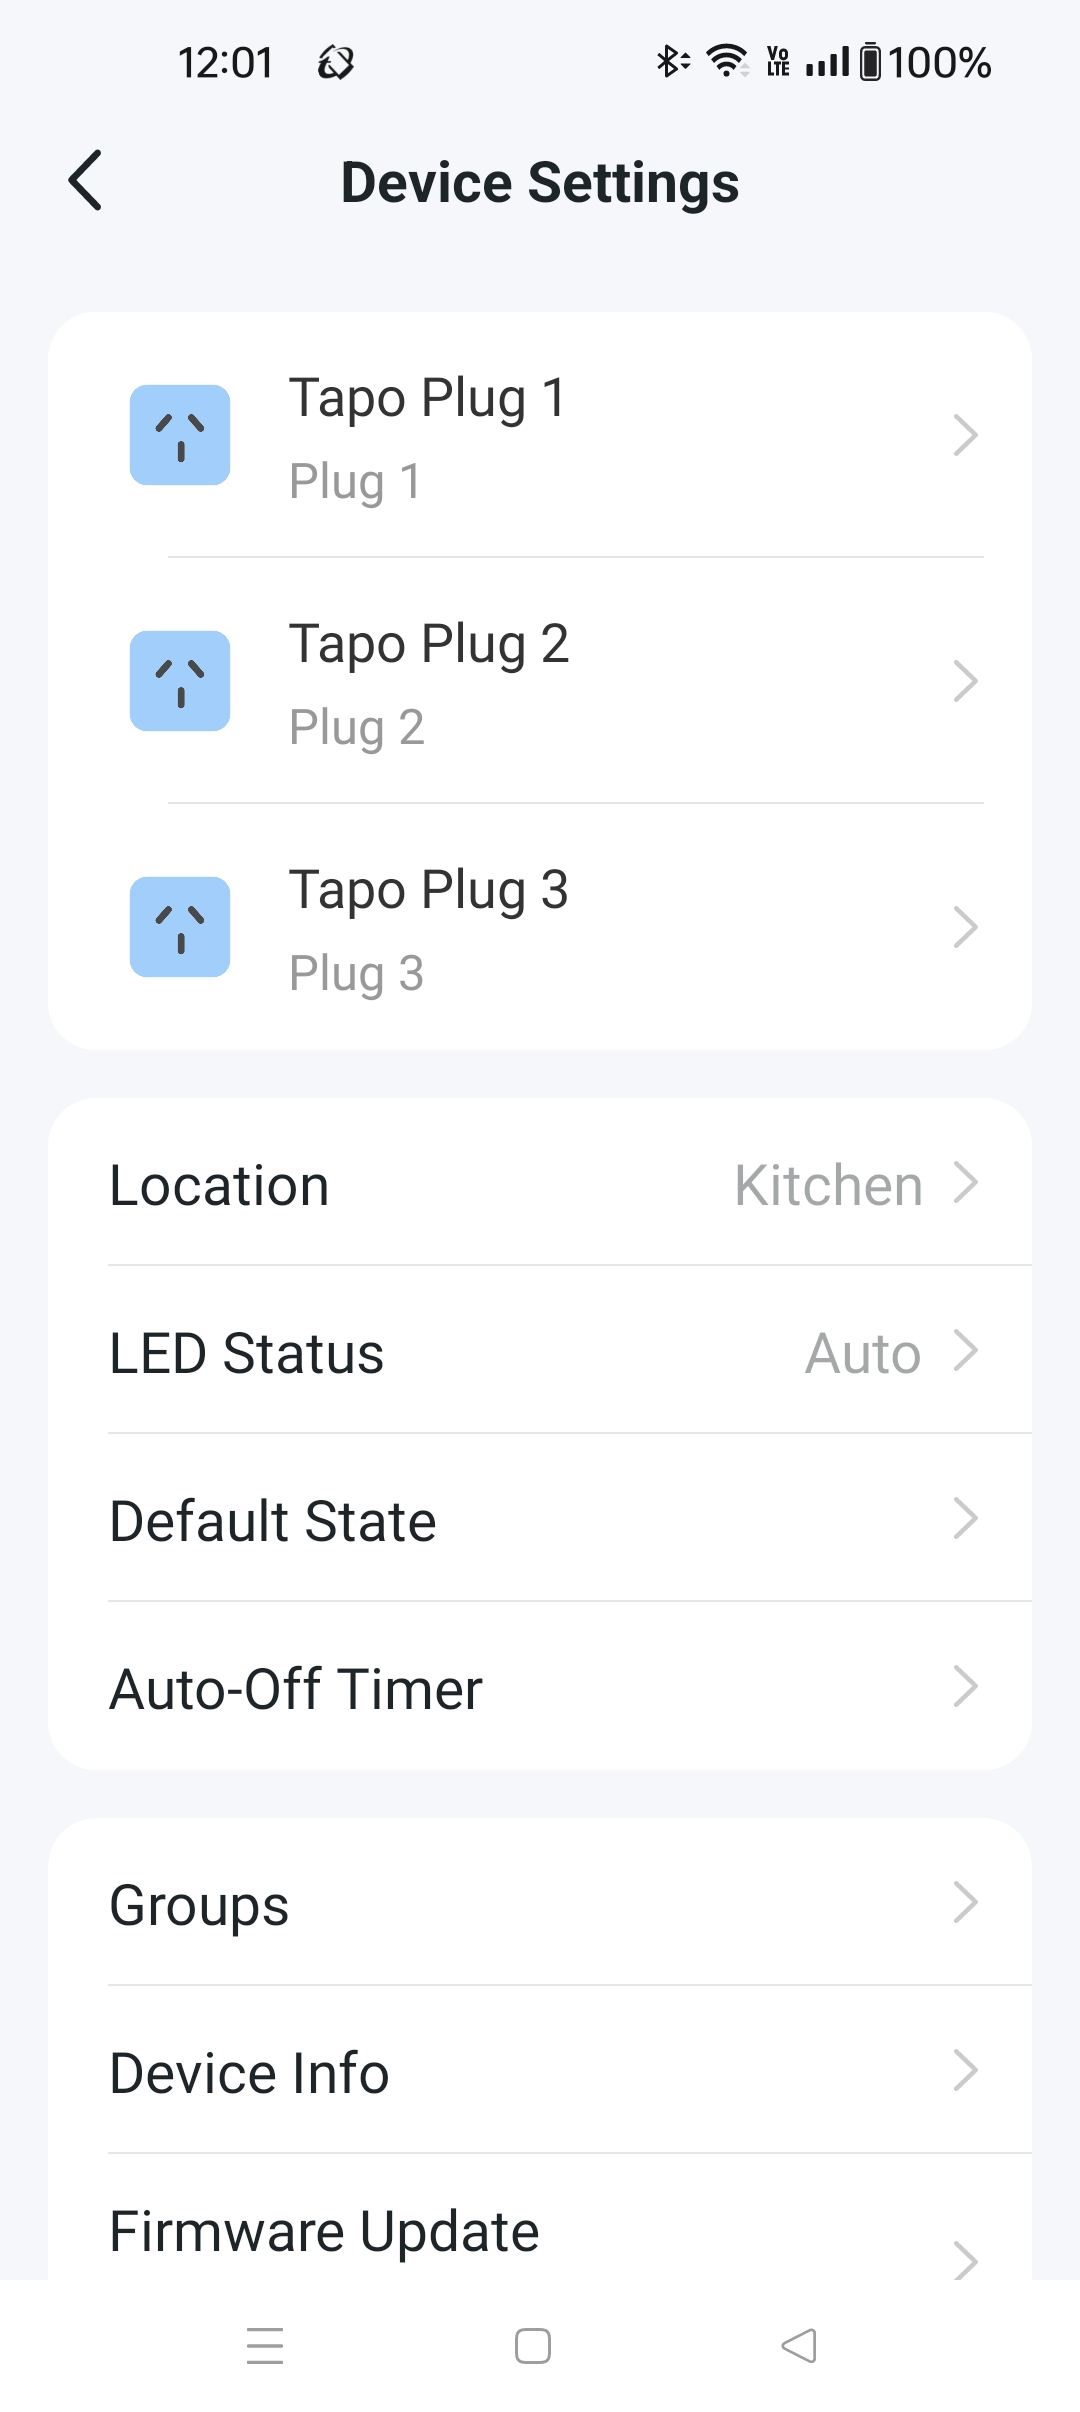Open the Location Kitchen selector
The height and width of the screenshot is (2412, 1080).
click(828, 1185)
